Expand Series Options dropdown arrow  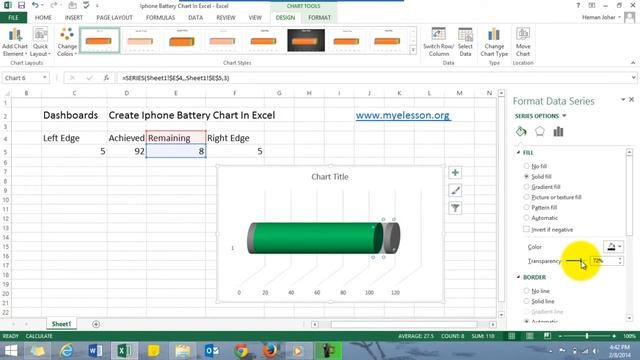tap(564, 116)
